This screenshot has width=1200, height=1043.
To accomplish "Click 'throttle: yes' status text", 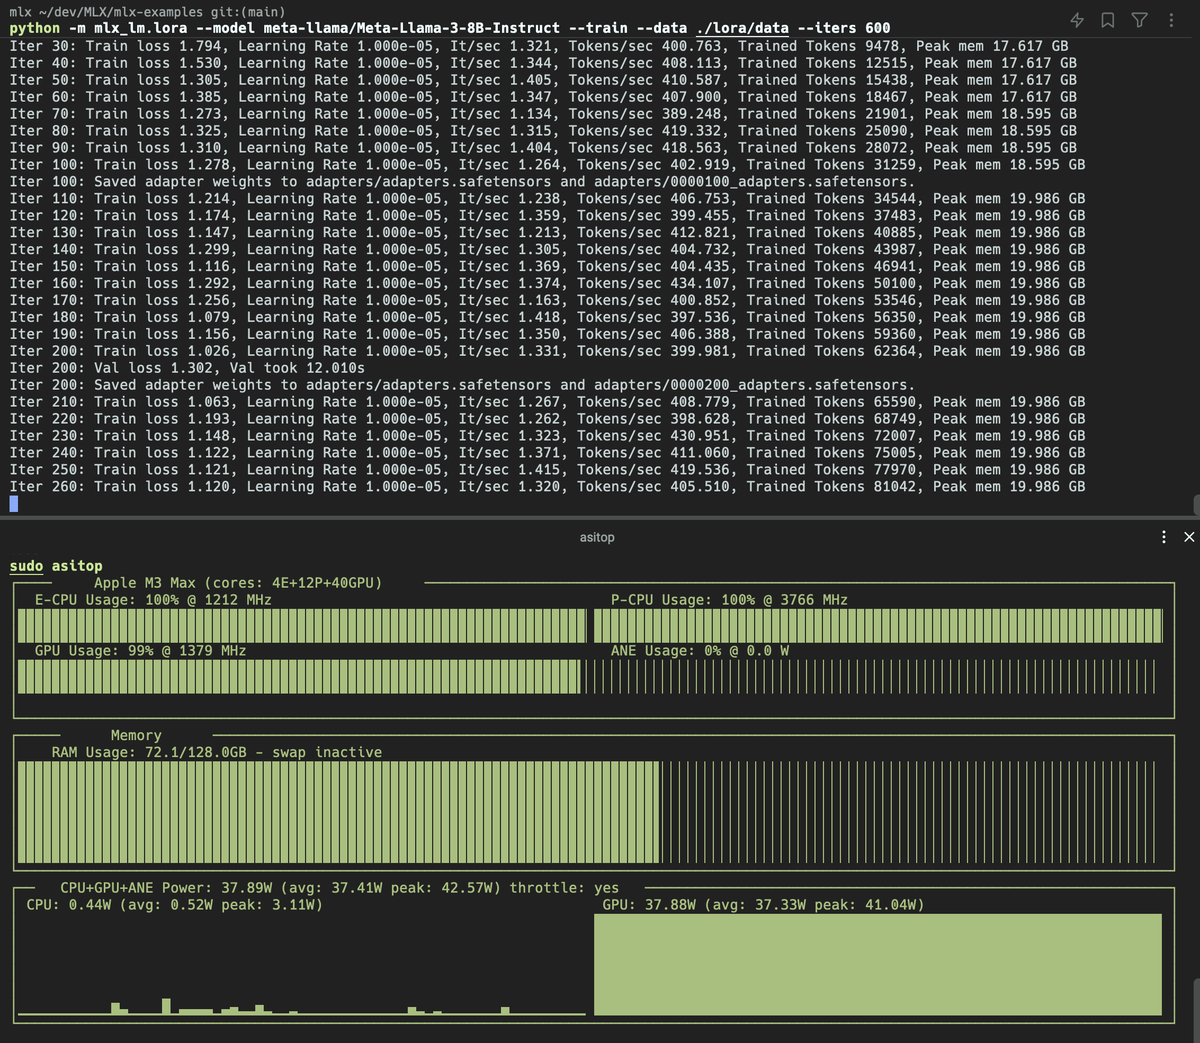I will pos(564,888).
